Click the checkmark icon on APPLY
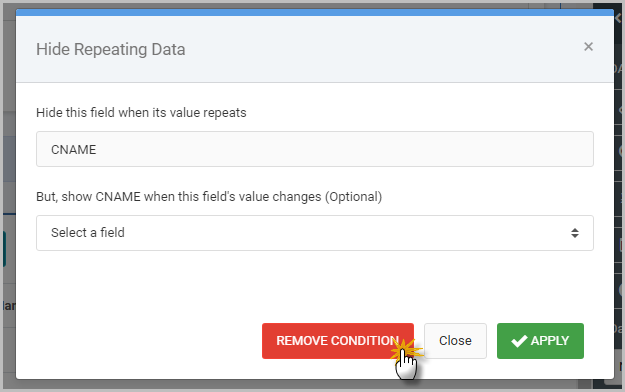Viewport: 625px width, 392px height. tap(519, 341)
